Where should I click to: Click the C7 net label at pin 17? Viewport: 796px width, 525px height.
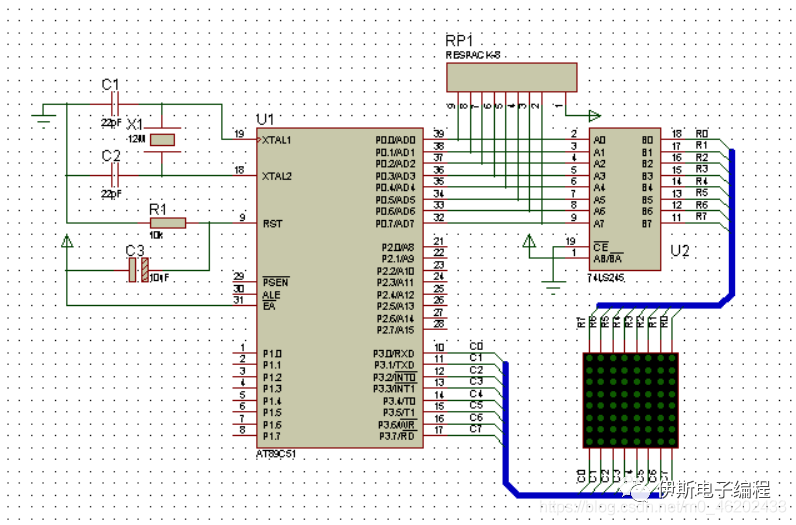click(476, 429)
